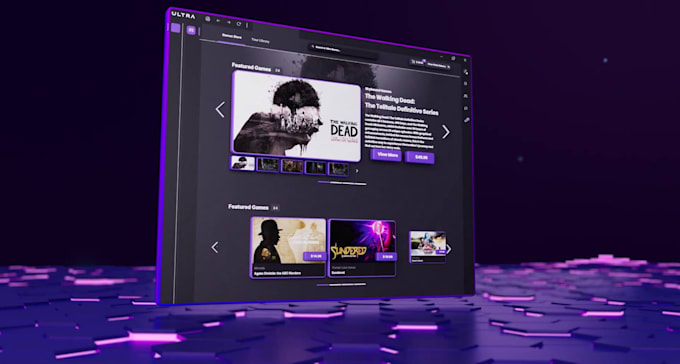Click the View More button
680x364 pixels.
coord(386,155)
